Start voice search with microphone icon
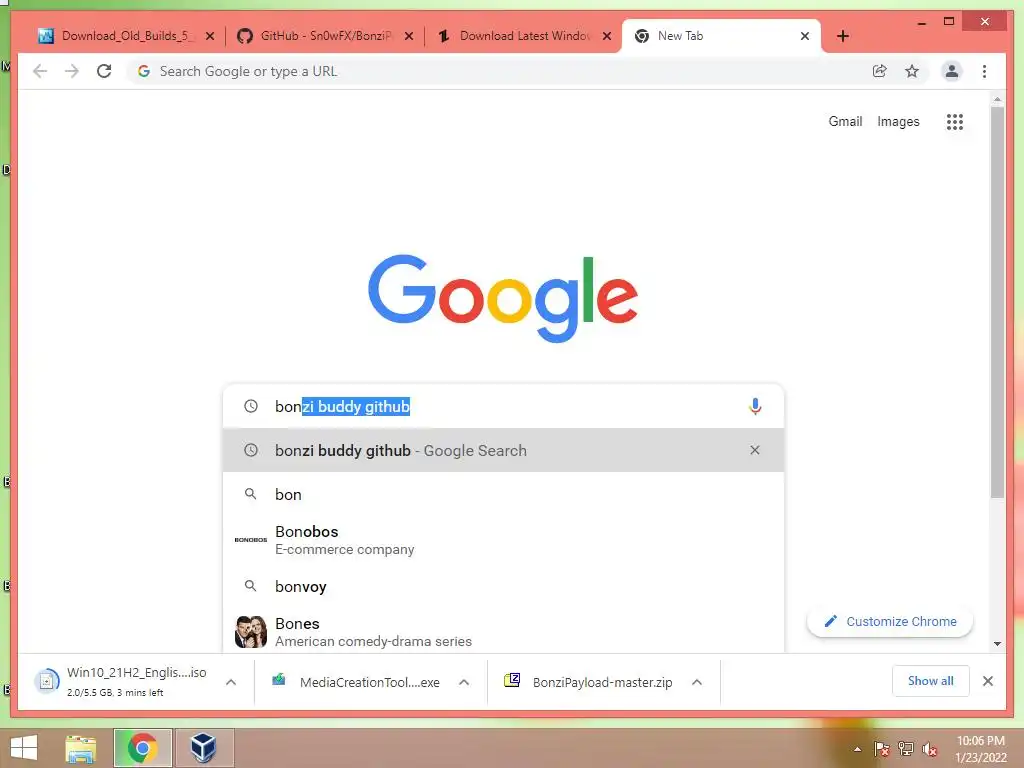Screen dimensions: 1024x768 755,406
